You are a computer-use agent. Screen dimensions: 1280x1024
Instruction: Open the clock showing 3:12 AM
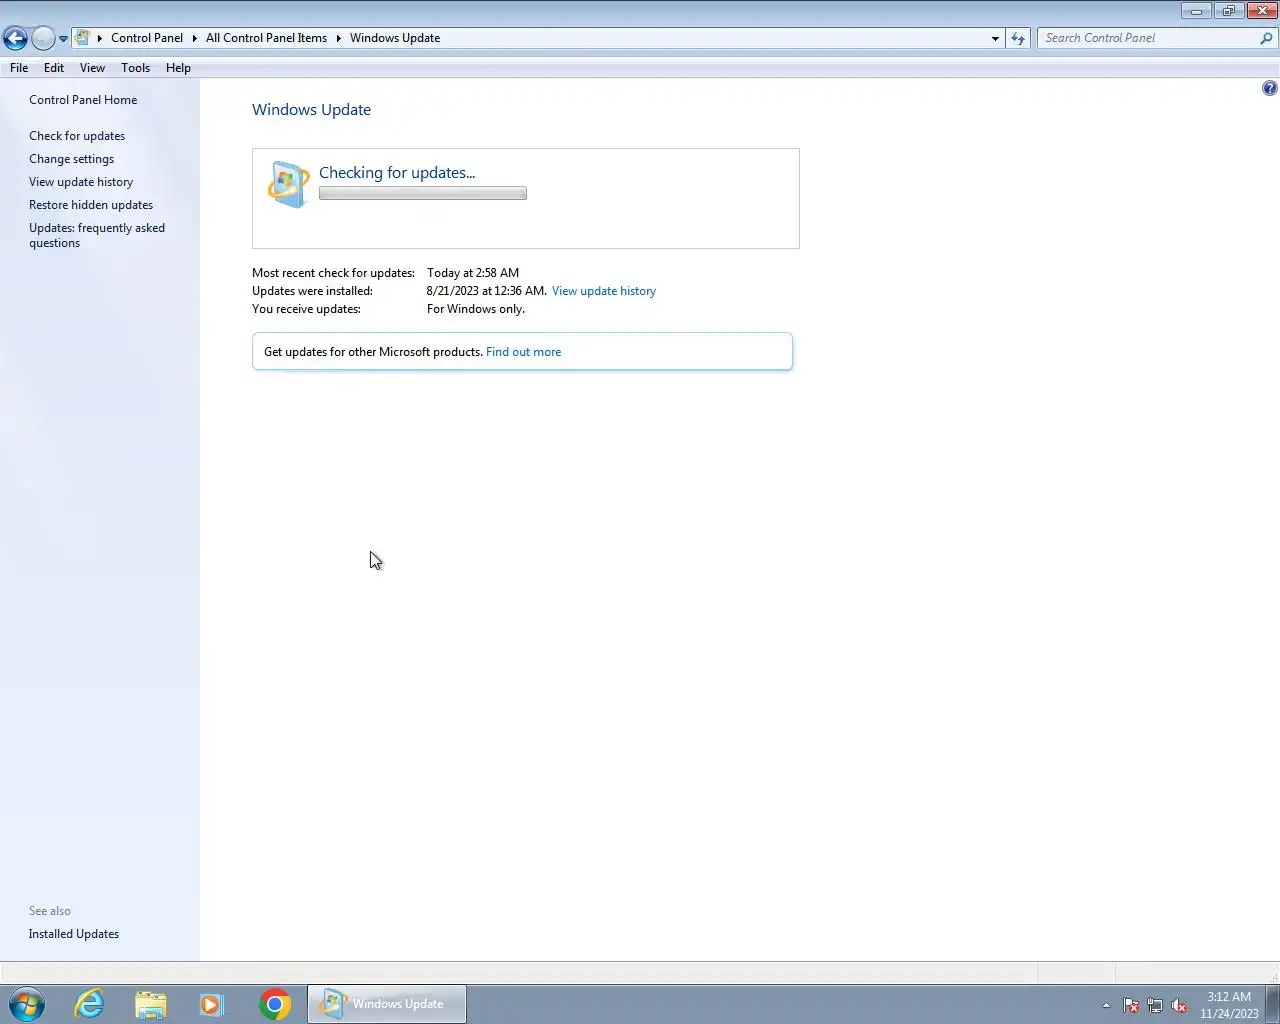pyautogui.click(x=1229, y=1005)
